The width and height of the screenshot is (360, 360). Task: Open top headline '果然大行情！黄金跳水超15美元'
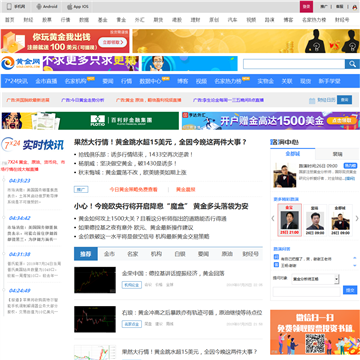pos(160,142)
